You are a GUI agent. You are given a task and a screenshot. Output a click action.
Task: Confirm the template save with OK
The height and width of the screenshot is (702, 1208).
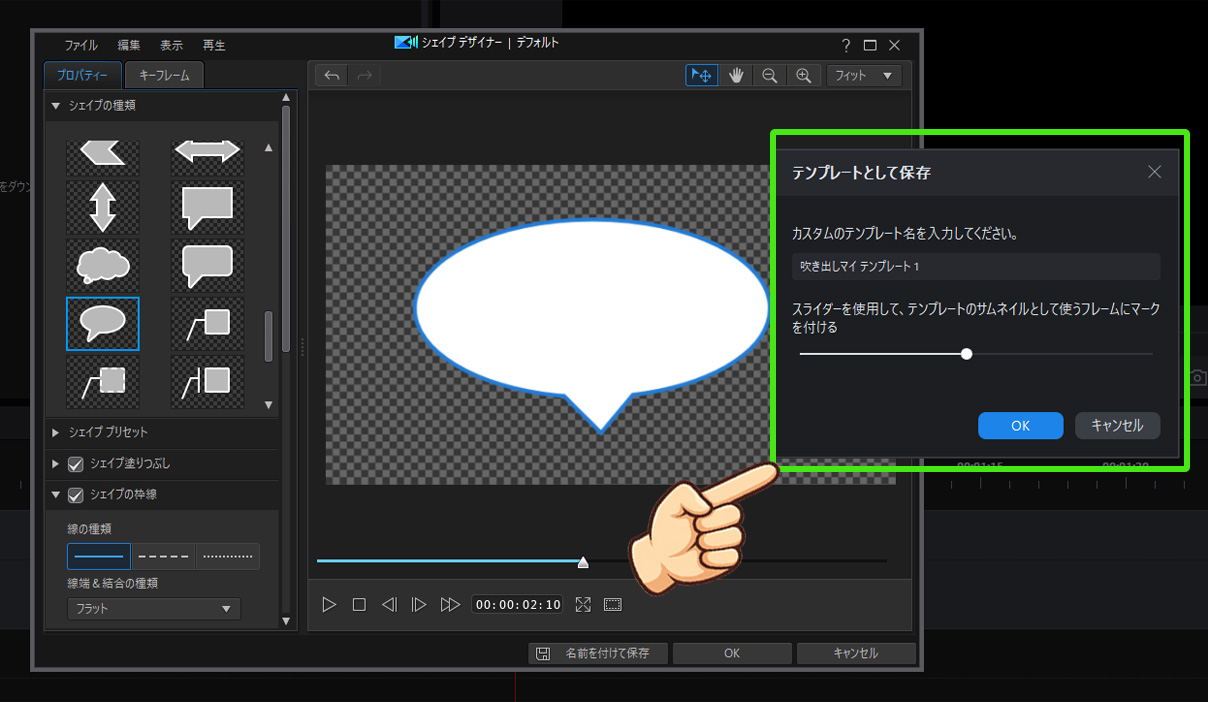coord(1020,425)
